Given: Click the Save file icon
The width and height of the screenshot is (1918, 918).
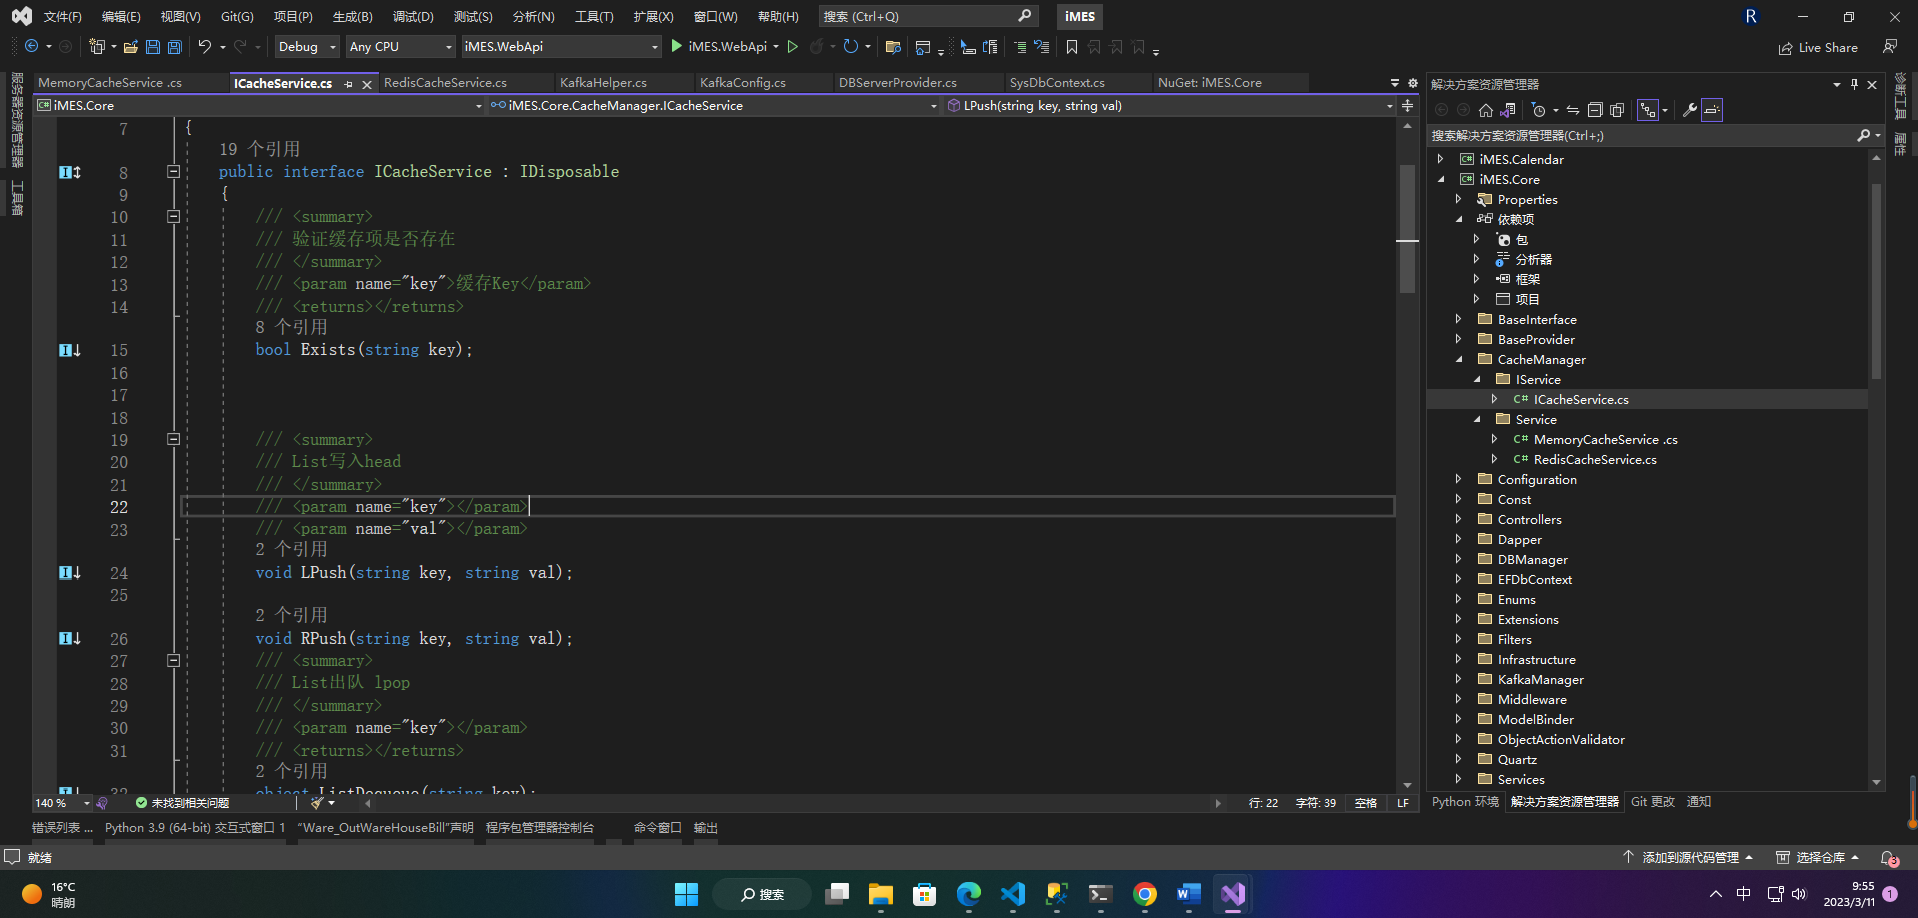Looking at the screenshot, I should [x=153, y=47].
